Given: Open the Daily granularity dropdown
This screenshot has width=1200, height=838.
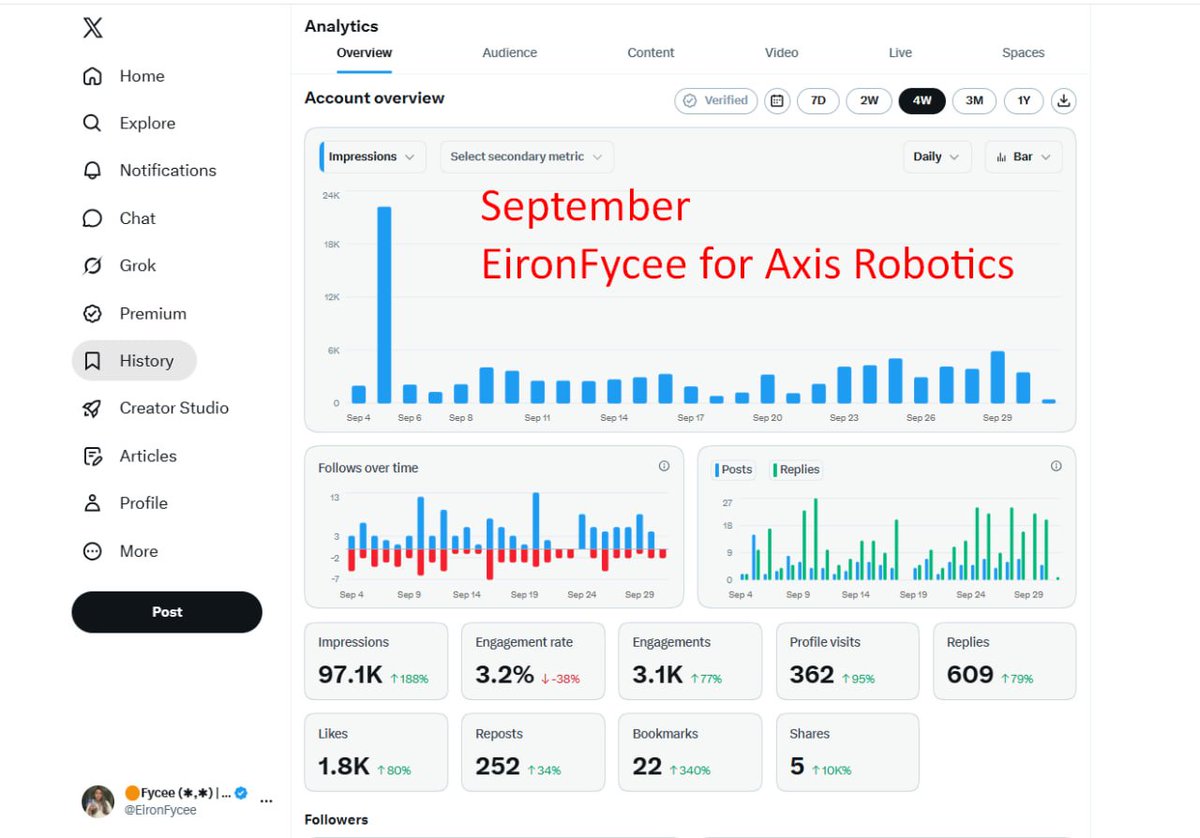Looking at the screenshot, I should (937, 157).
